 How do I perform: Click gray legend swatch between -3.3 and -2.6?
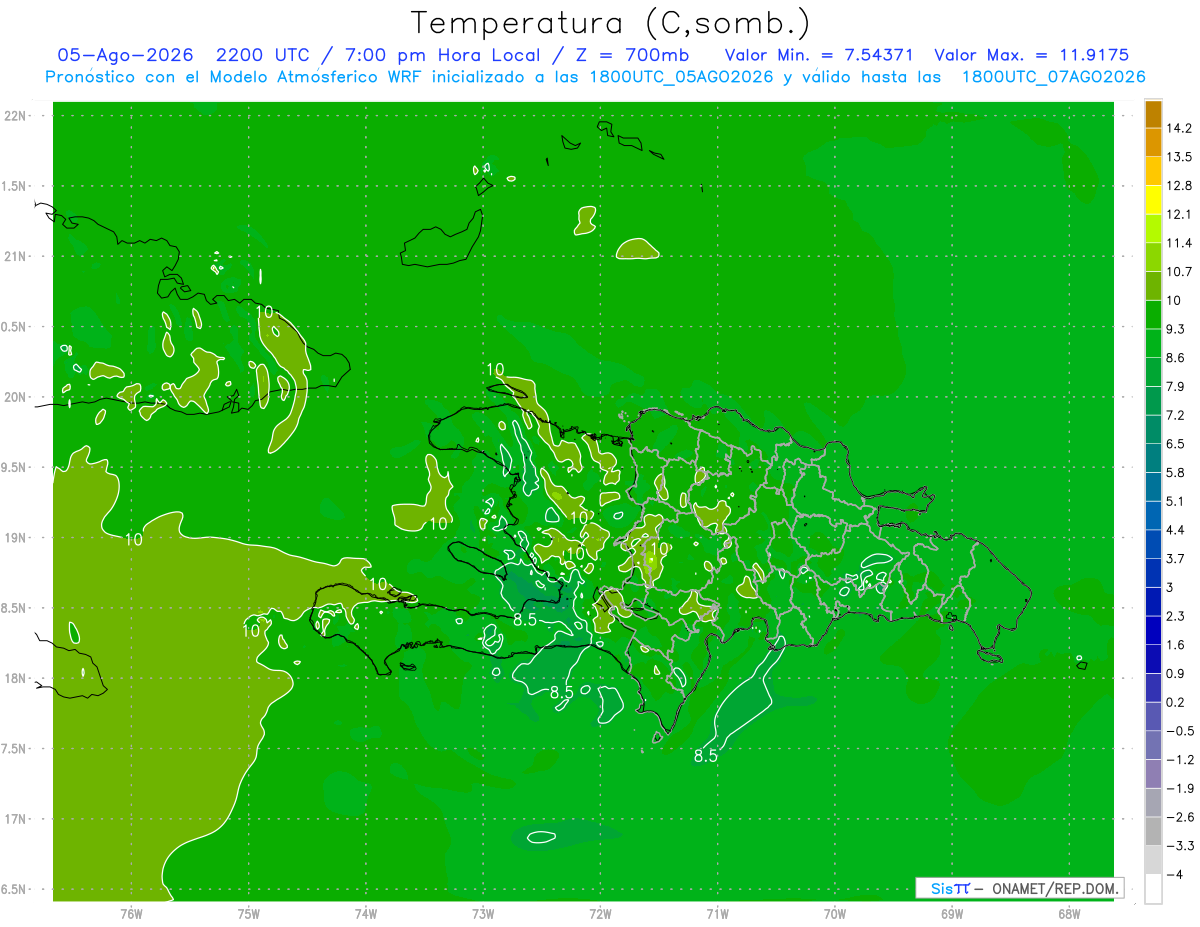1153,832
